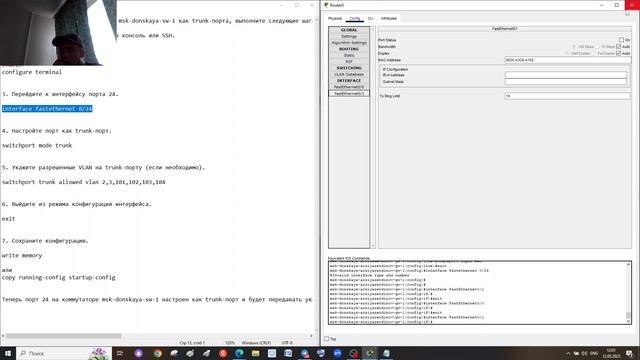This screenshot has width=640, height=360.
Task: Click 'copy running-config startup-config' line
Action: click(x=58, y=278)
